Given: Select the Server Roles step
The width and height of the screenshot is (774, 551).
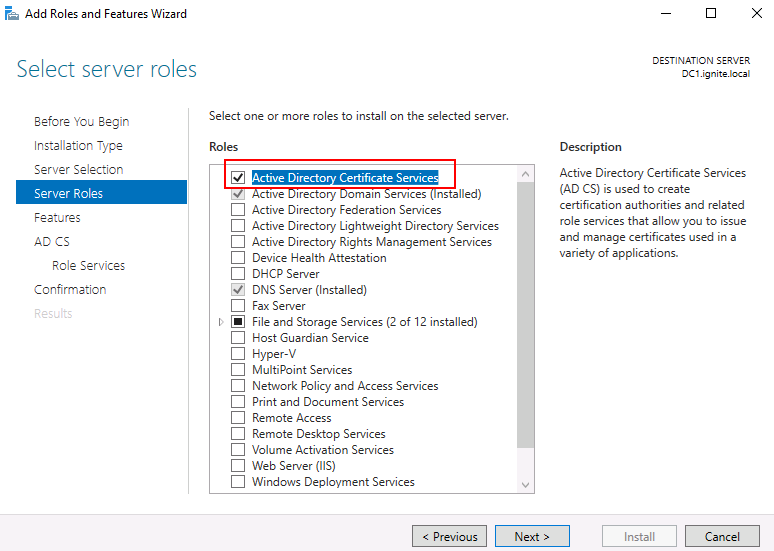Looking at the screenshot, I should [101, 193].
